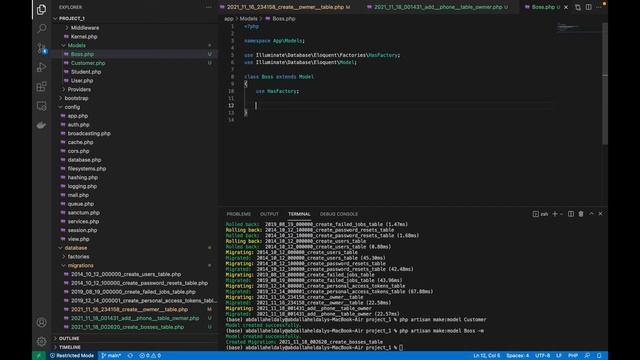This screenshot has height=360, width=640.
Task: Open 2021_11_18_002620_create_bosses_table.php migration
Action: [127, 327]
